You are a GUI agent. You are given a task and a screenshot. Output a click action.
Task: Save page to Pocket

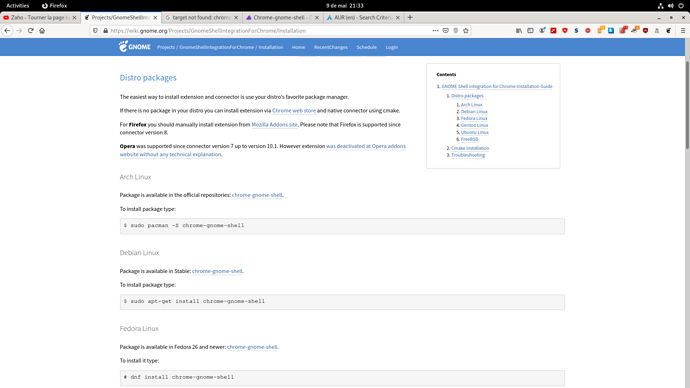[x=445, y=31]
